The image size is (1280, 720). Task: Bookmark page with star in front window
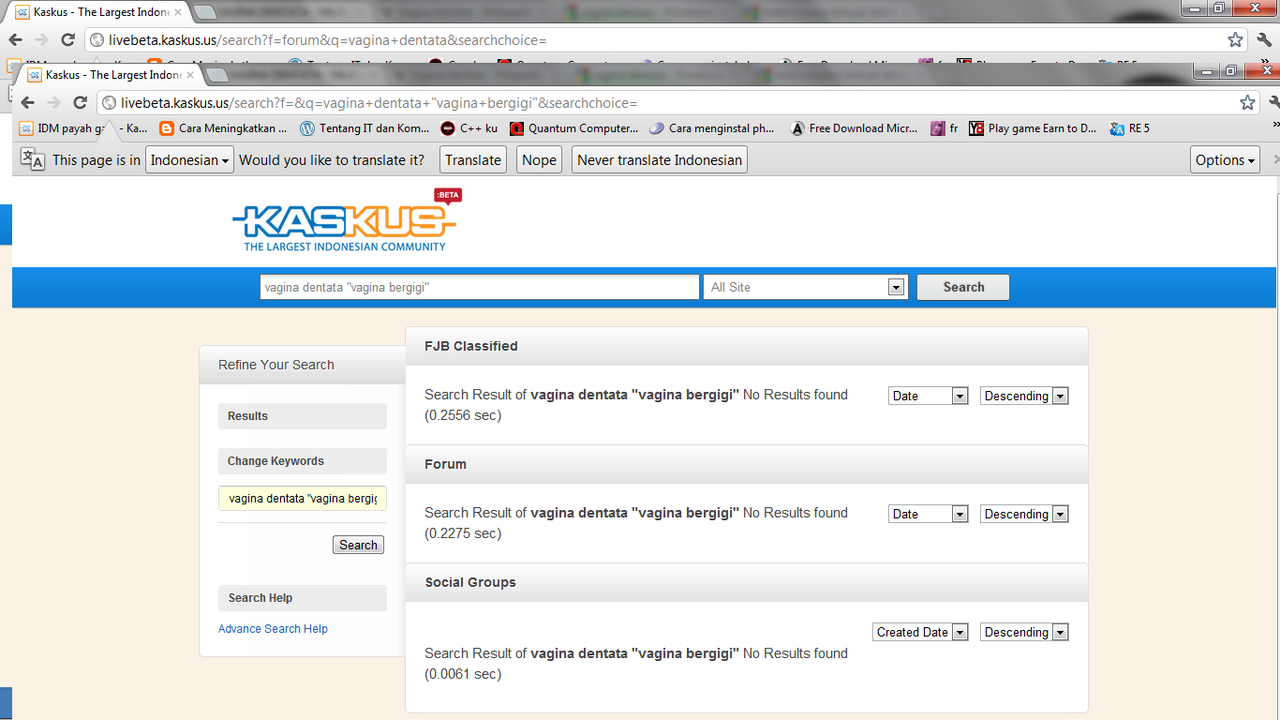coord(1247,102)
